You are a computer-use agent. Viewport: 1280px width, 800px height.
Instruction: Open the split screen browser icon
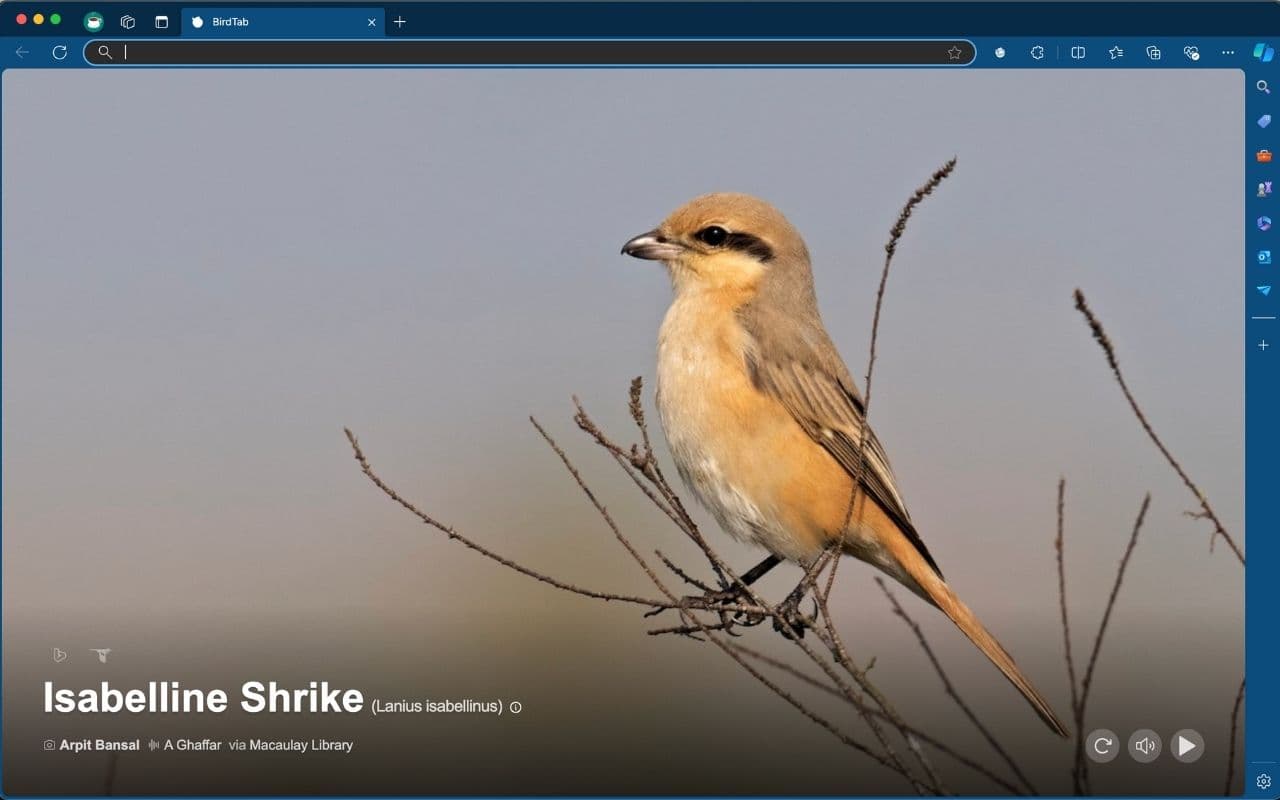pos(1077,52)
